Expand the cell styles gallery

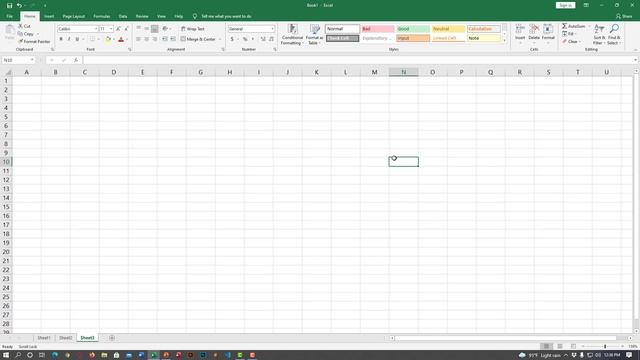[504, 41]
